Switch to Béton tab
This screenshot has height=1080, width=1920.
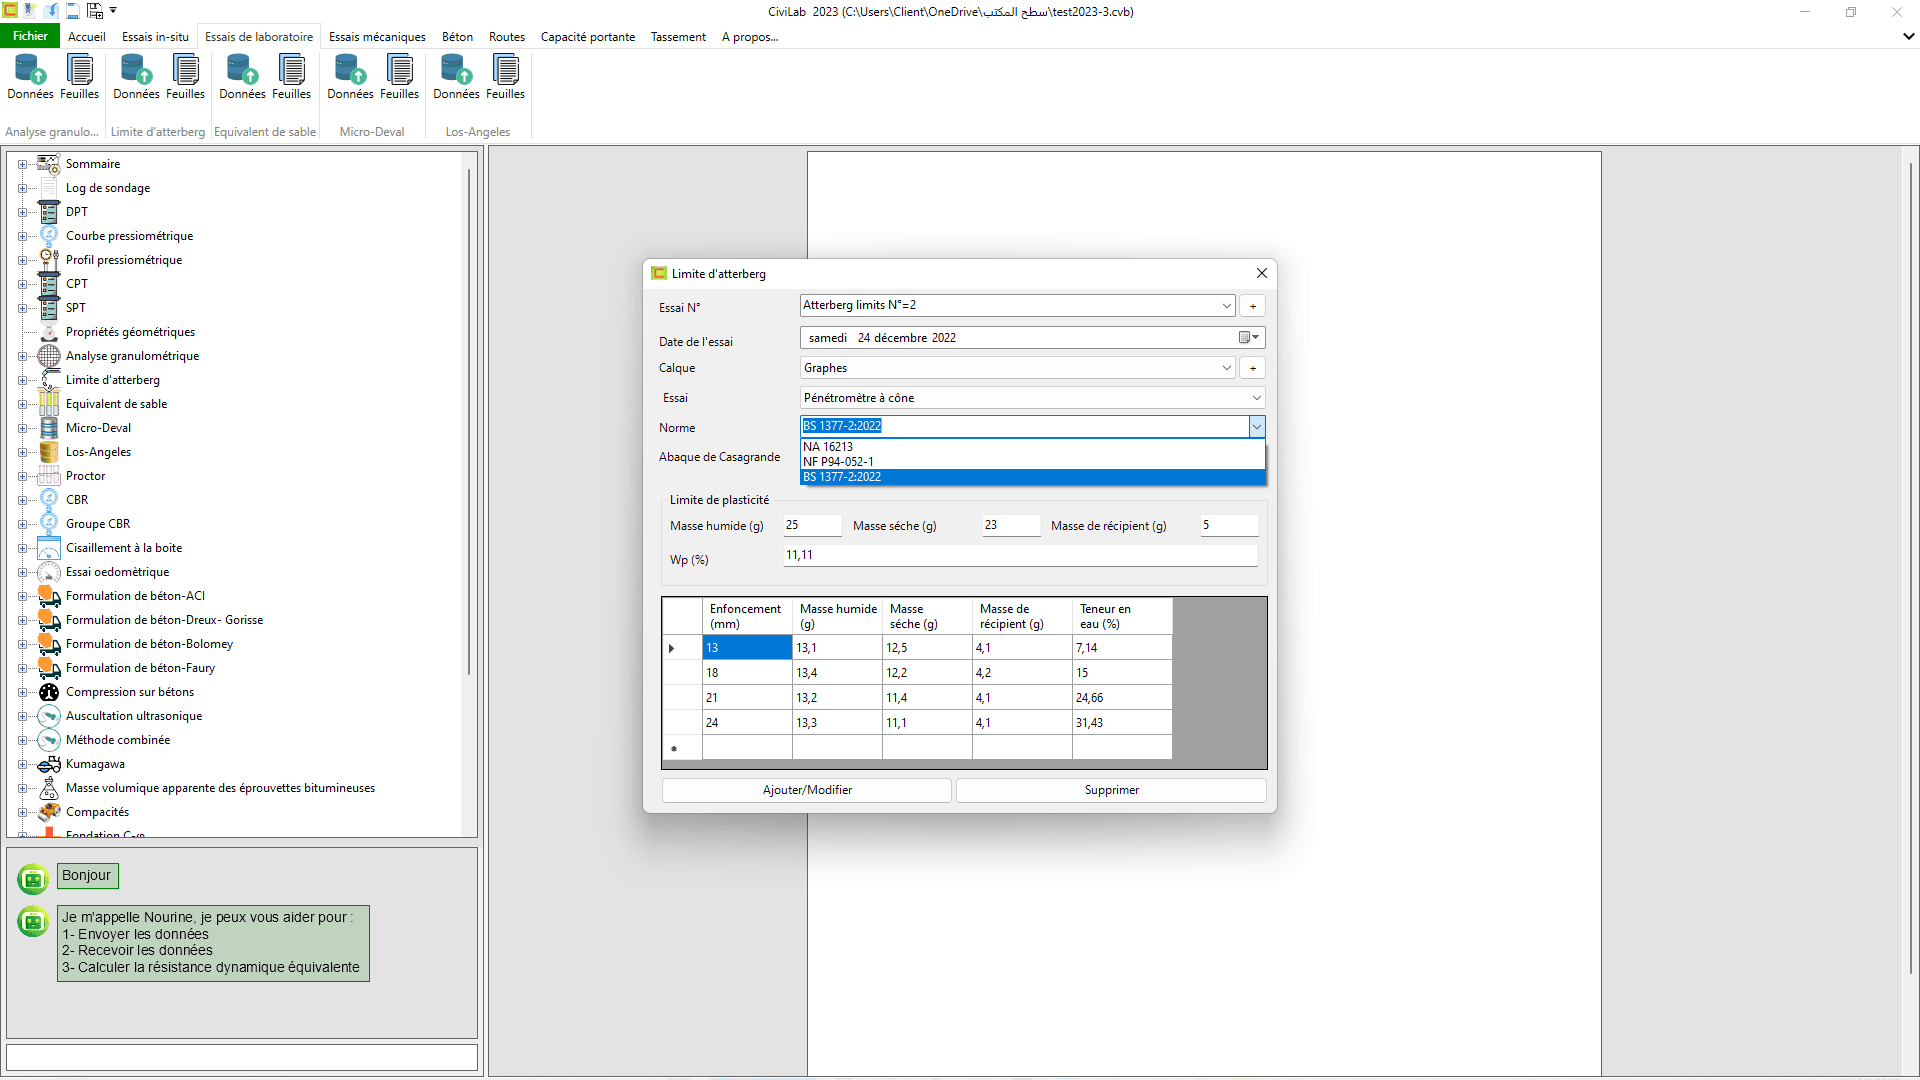(457, 37)
